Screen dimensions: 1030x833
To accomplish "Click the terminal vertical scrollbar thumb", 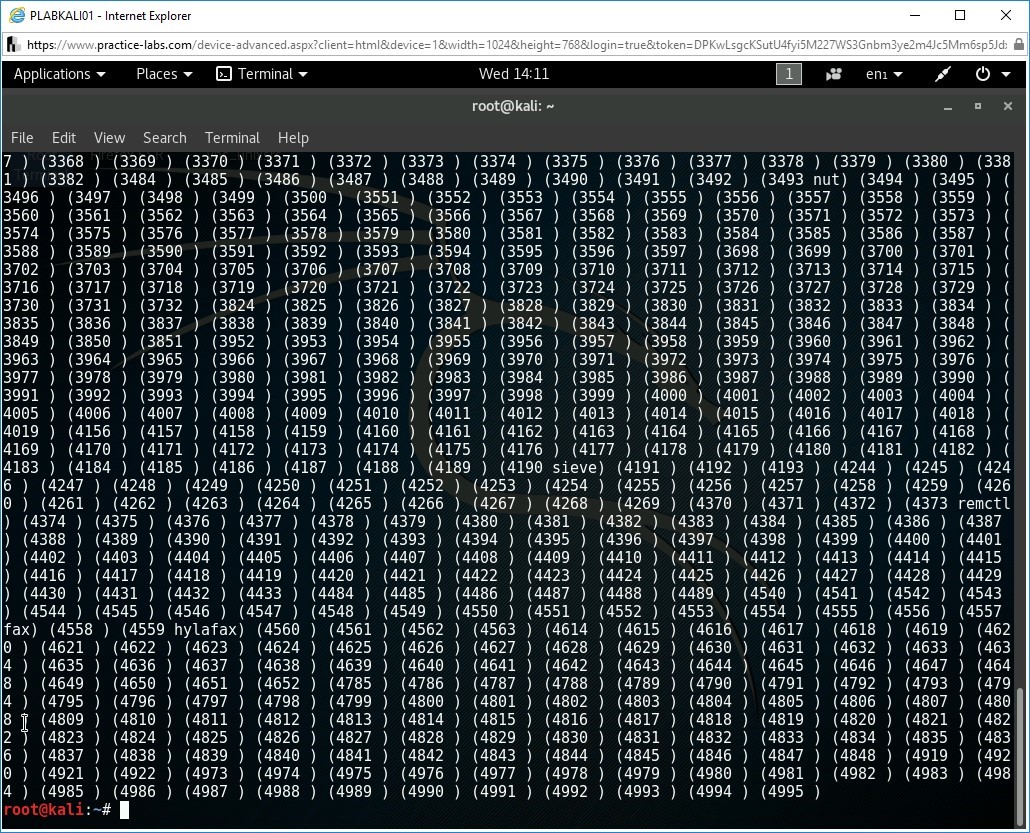I will [x=1019, y=757].
